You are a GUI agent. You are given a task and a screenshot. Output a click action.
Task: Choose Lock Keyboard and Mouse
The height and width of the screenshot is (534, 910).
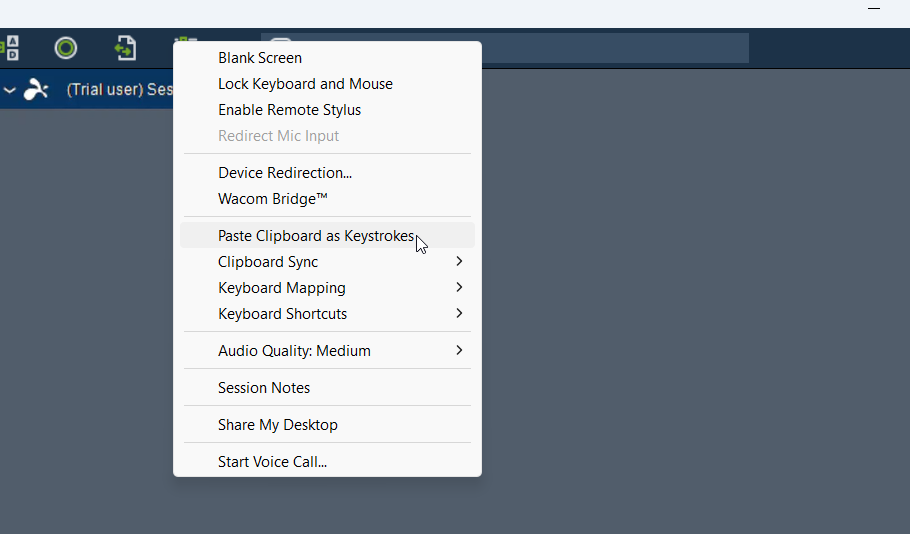[x=327, y=84]
